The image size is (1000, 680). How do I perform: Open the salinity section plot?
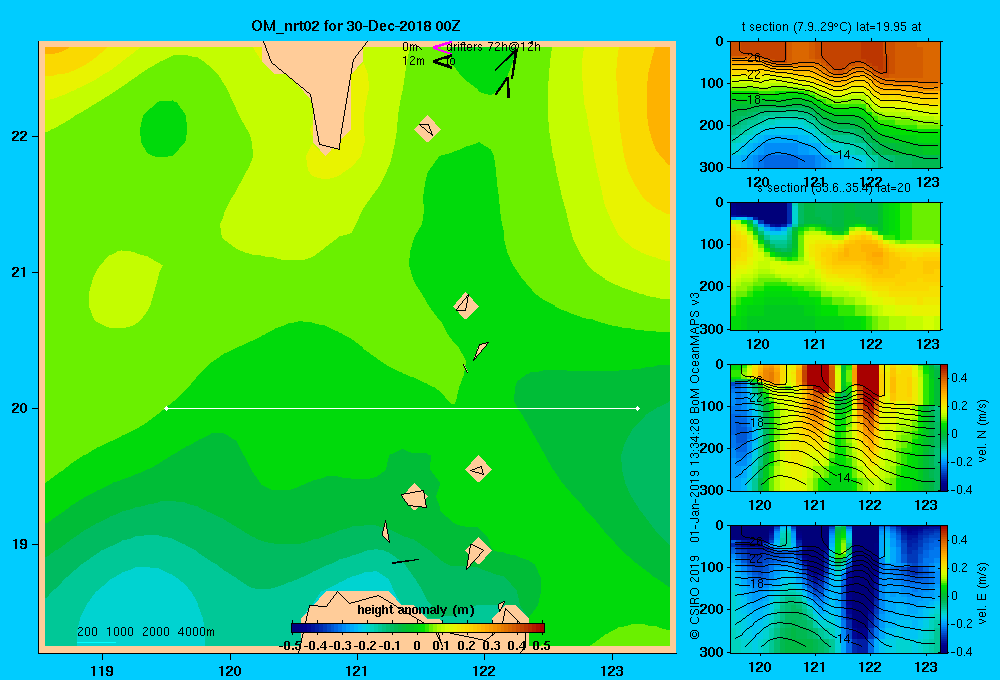(835, 266)
